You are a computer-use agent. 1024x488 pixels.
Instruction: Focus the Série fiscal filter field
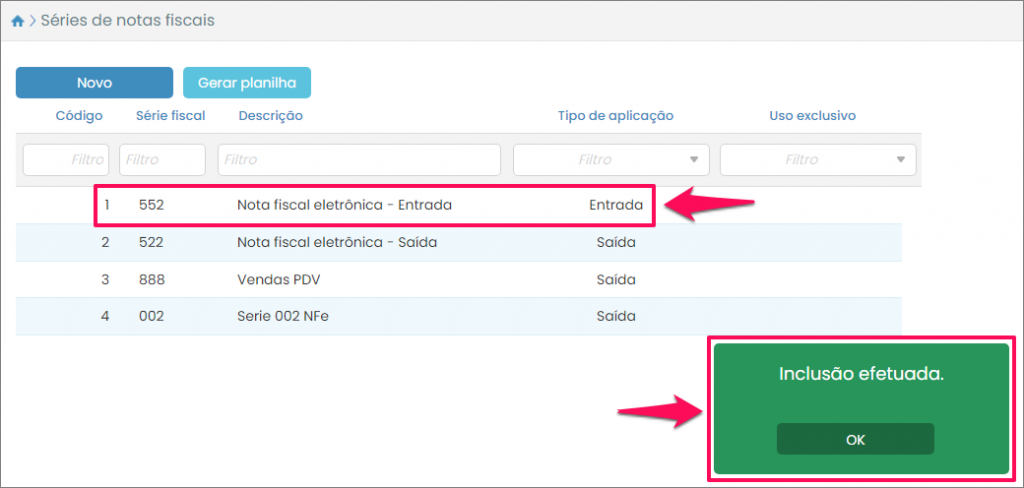click(x=162, y=160)
